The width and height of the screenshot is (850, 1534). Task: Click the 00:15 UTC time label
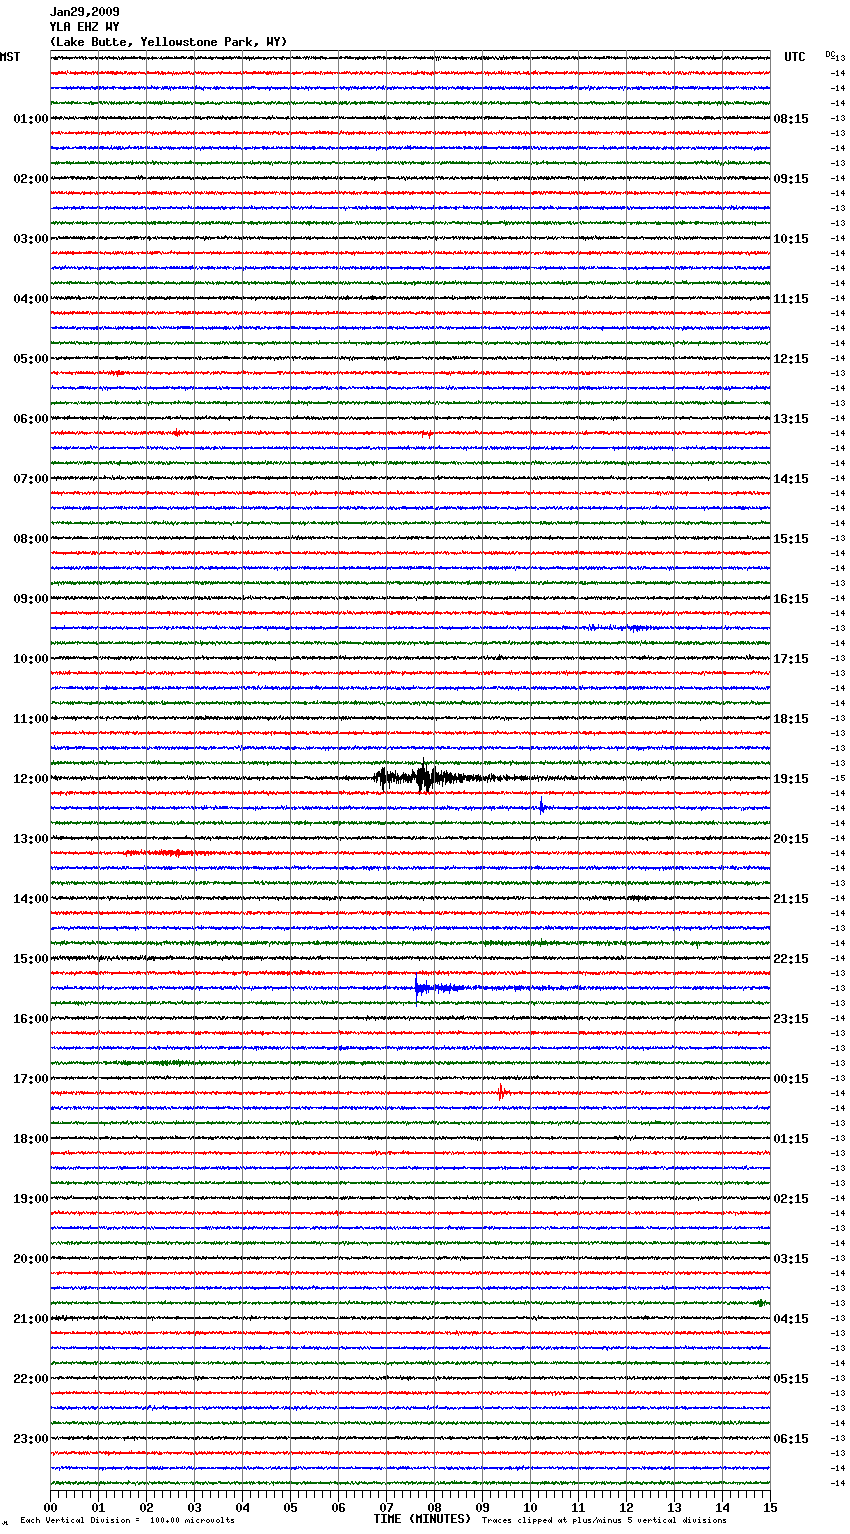791,1079
